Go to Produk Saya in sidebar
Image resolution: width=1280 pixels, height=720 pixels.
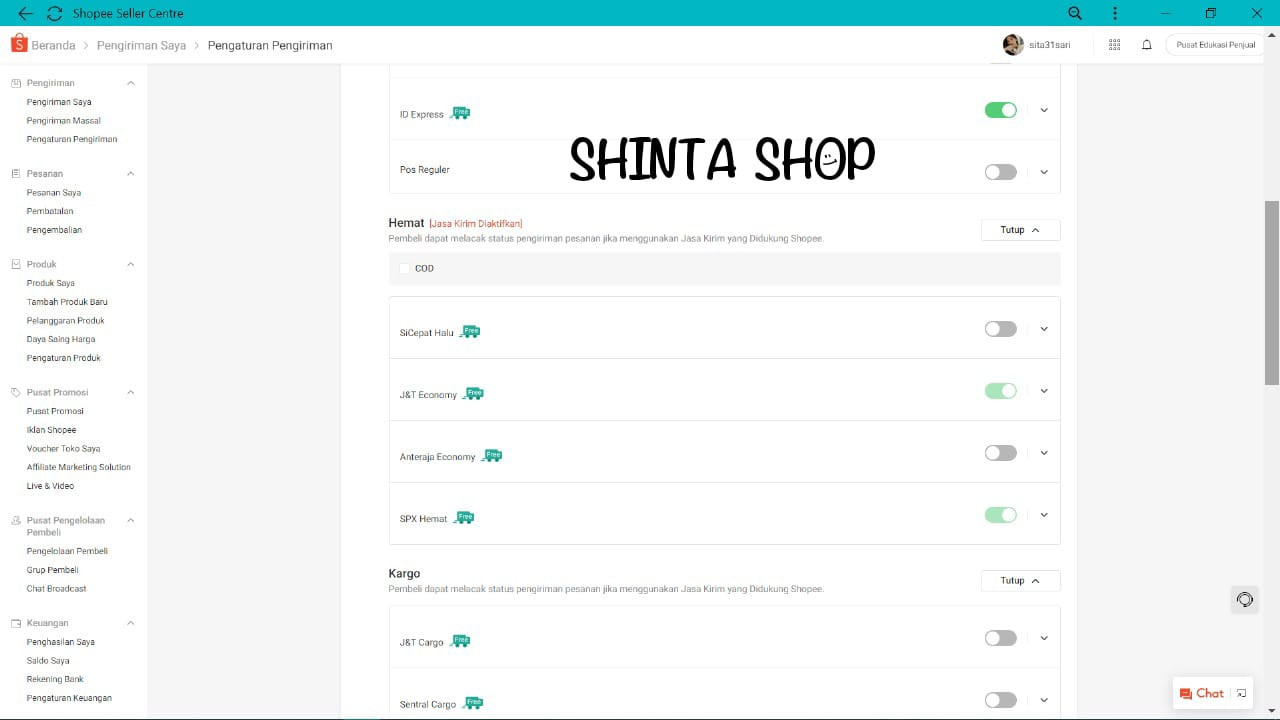click(51, 284)
